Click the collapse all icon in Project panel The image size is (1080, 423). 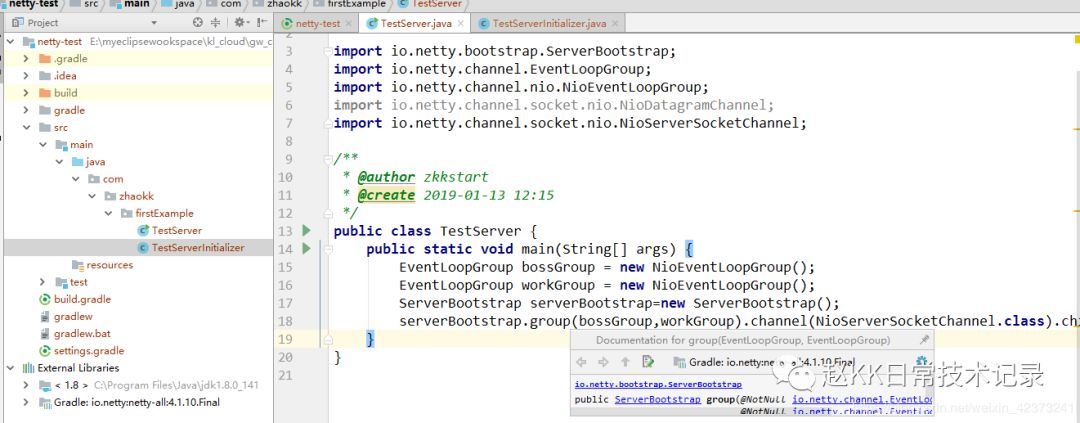(x=216, y=23)
